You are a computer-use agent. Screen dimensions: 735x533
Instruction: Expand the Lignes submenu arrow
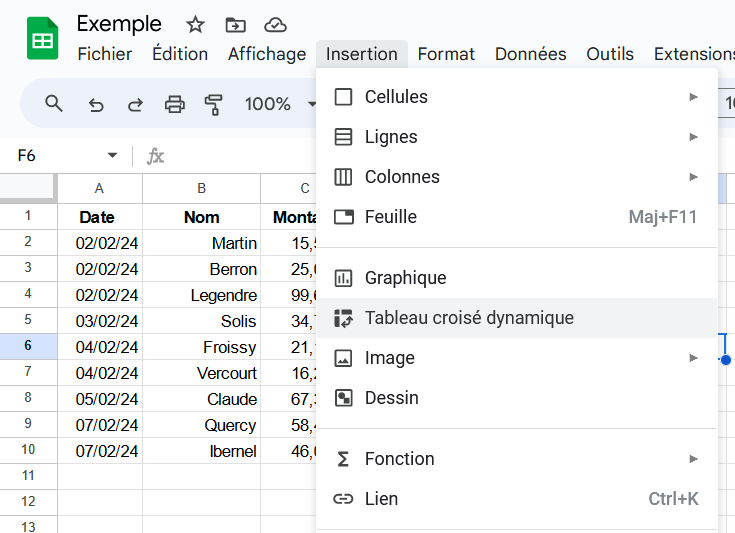tap(693, 137)
